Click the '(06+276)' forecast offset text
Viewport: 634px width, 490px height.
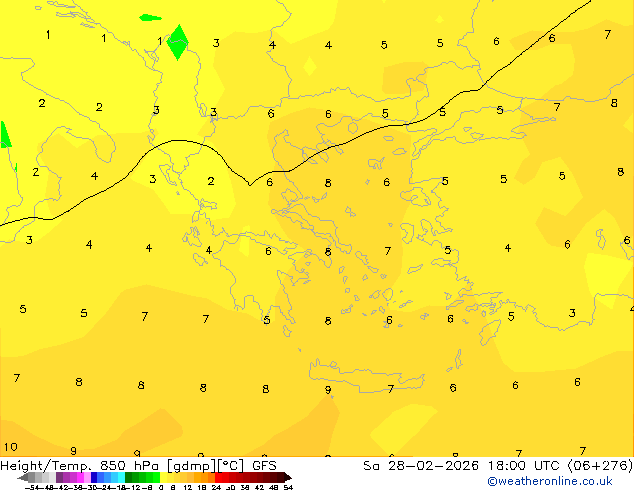click(600, 466)
